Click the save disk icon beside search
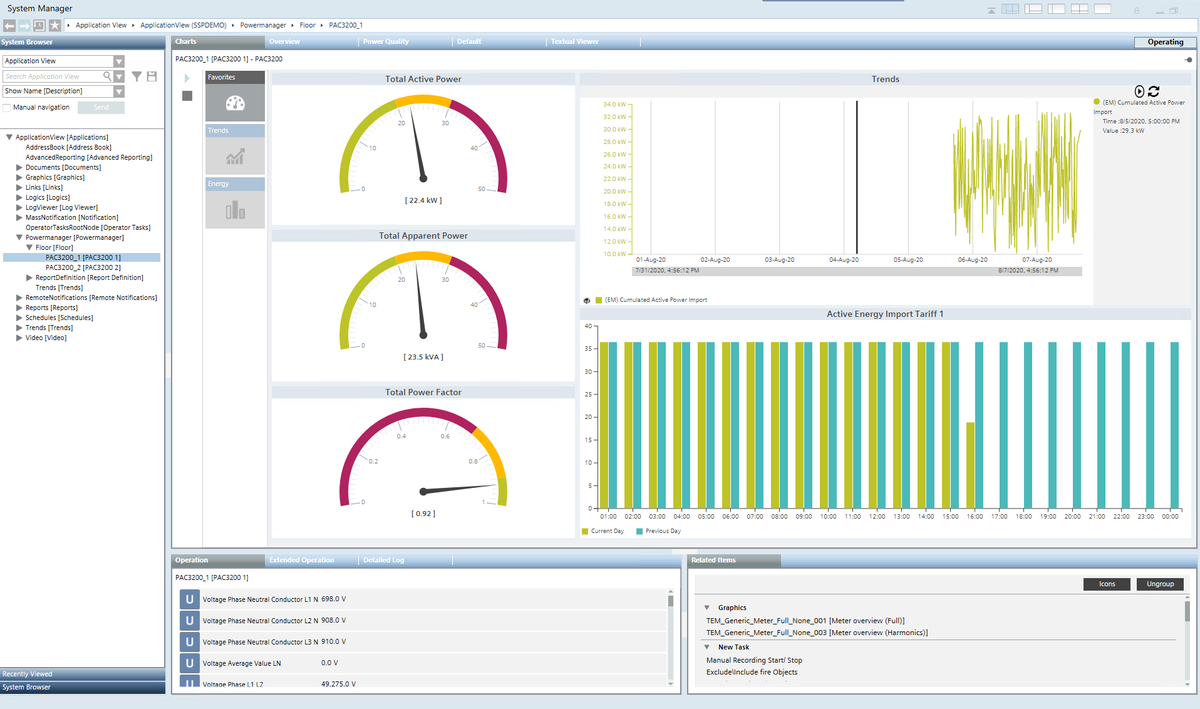This screenshot has width=1200, height=709. 152,76
